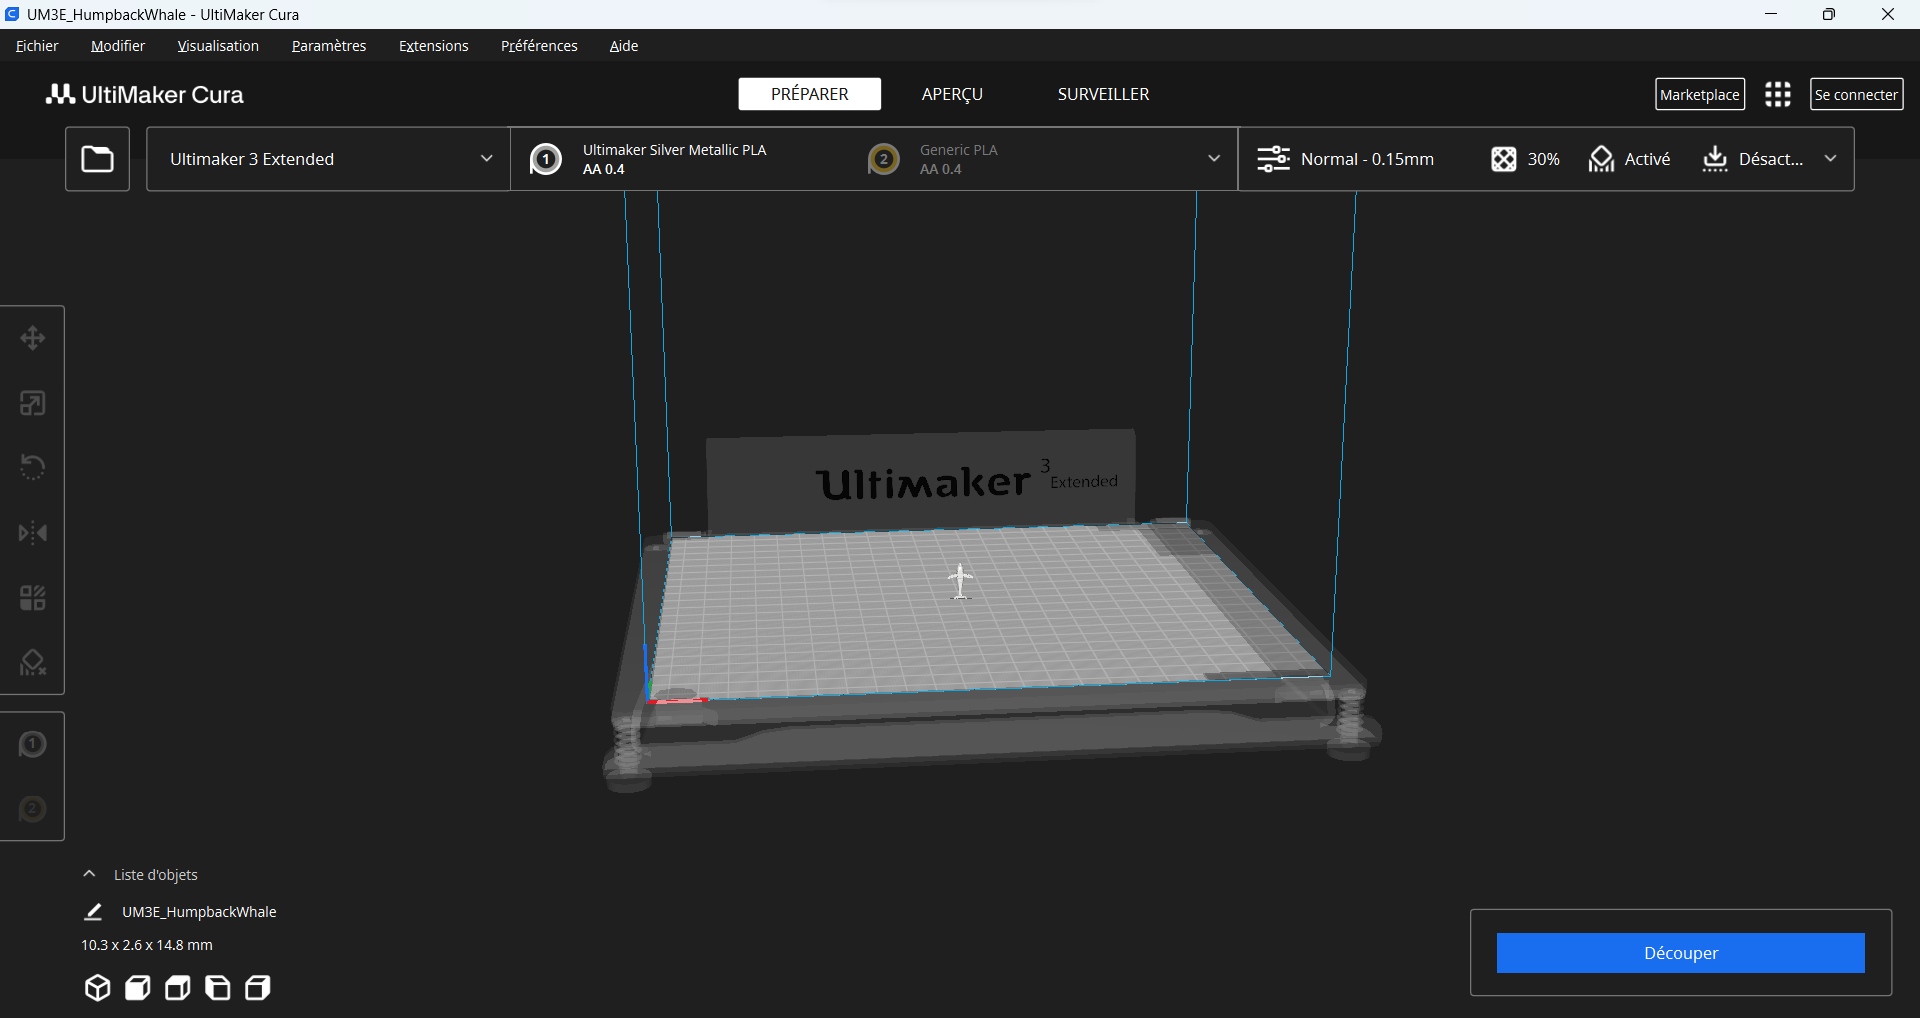
Task: Select extruder 1 in left toolbar
Action: [x=33, y=745]
